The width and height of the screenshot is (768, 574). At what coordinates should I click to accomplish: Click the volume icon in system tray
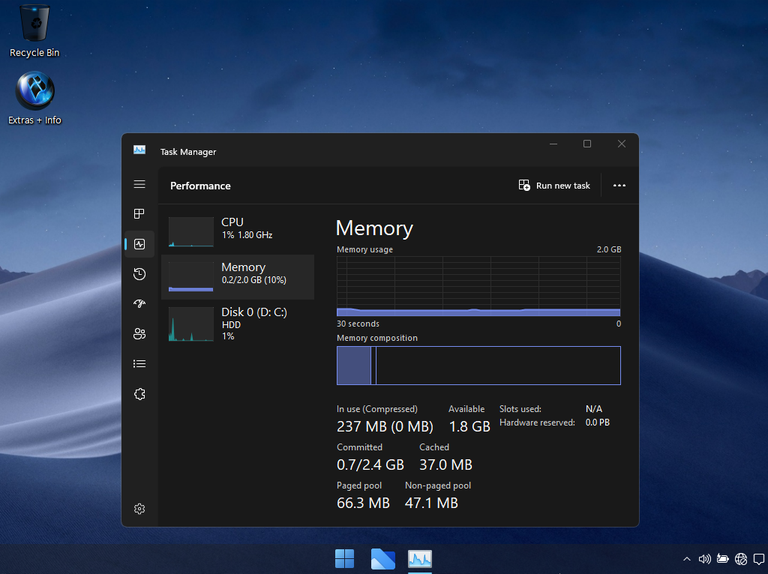(704, 559)
